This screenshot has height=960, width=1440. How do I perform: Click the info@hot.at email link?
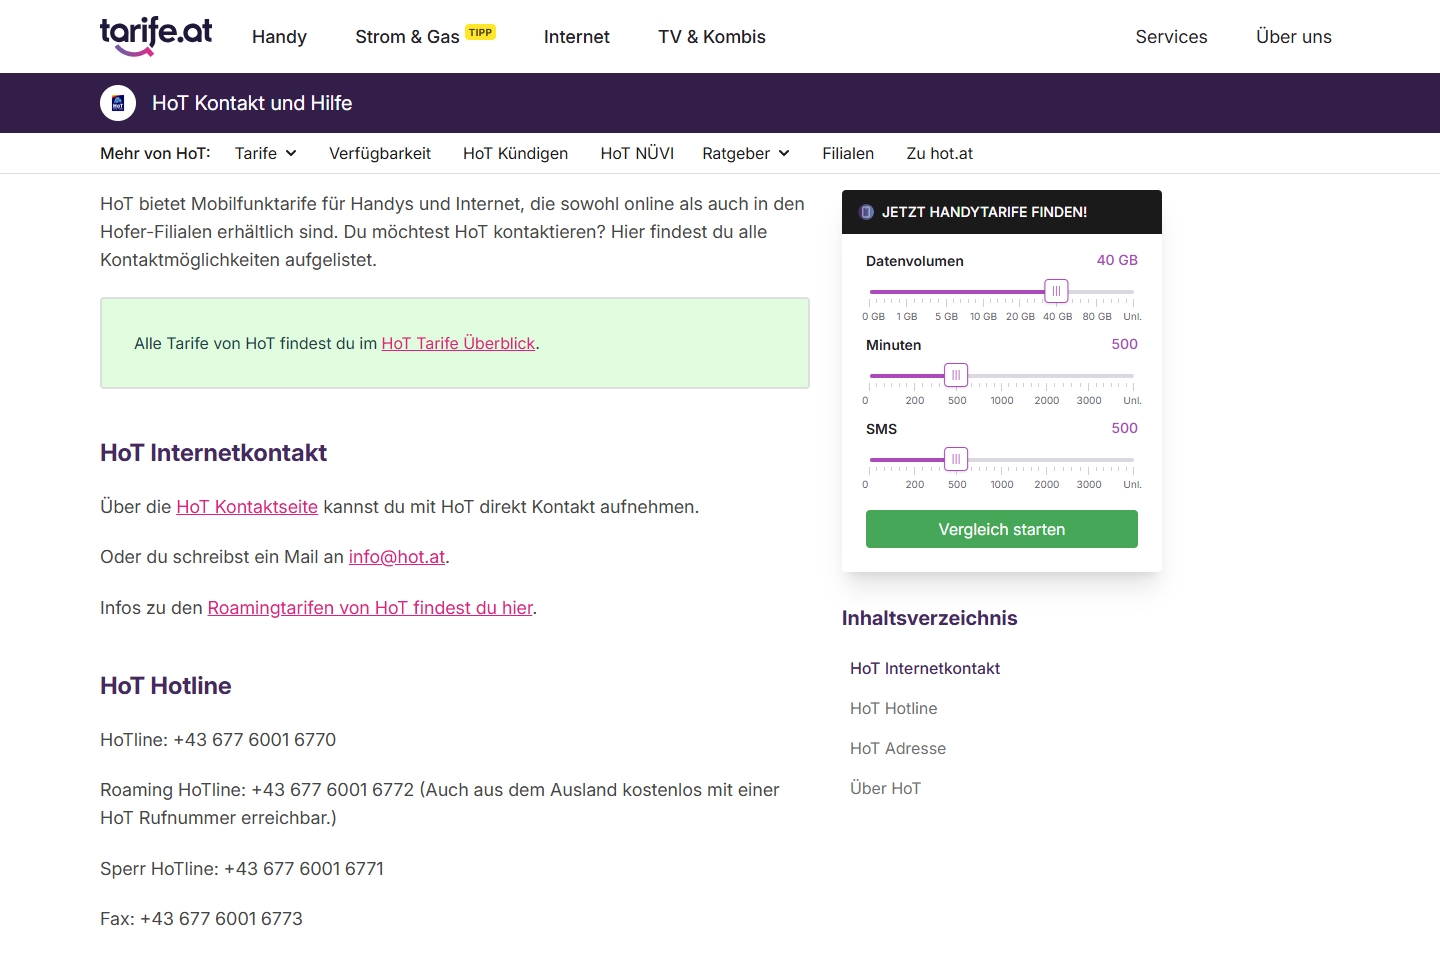tap(397, 557)
